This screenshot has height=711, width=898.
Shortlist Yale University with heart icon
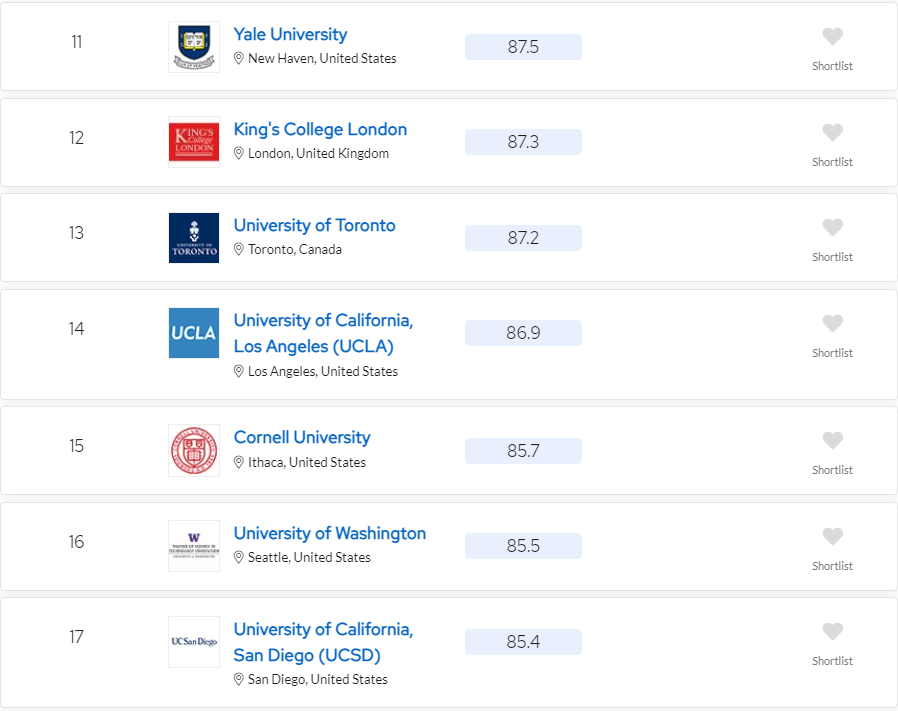click(x=832, y=37)
